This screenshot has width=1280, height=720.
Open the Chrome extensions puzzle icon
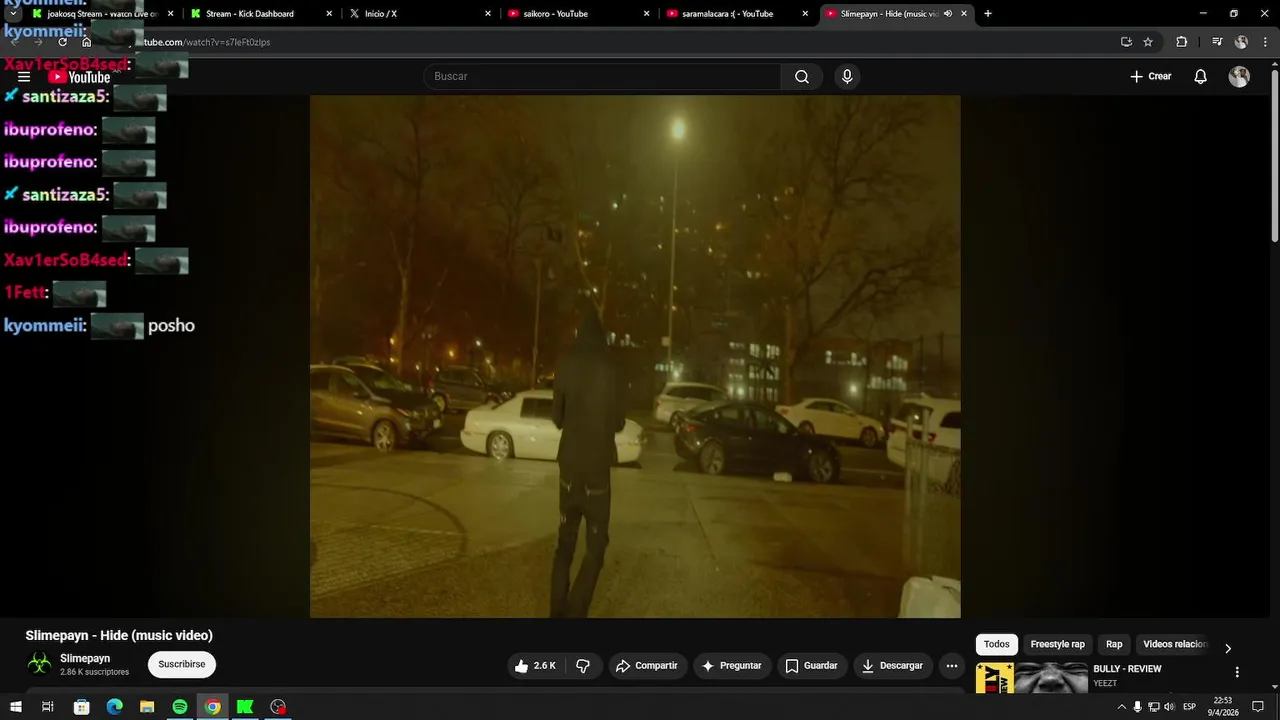pyautogui.click(x=1182, y=42)
